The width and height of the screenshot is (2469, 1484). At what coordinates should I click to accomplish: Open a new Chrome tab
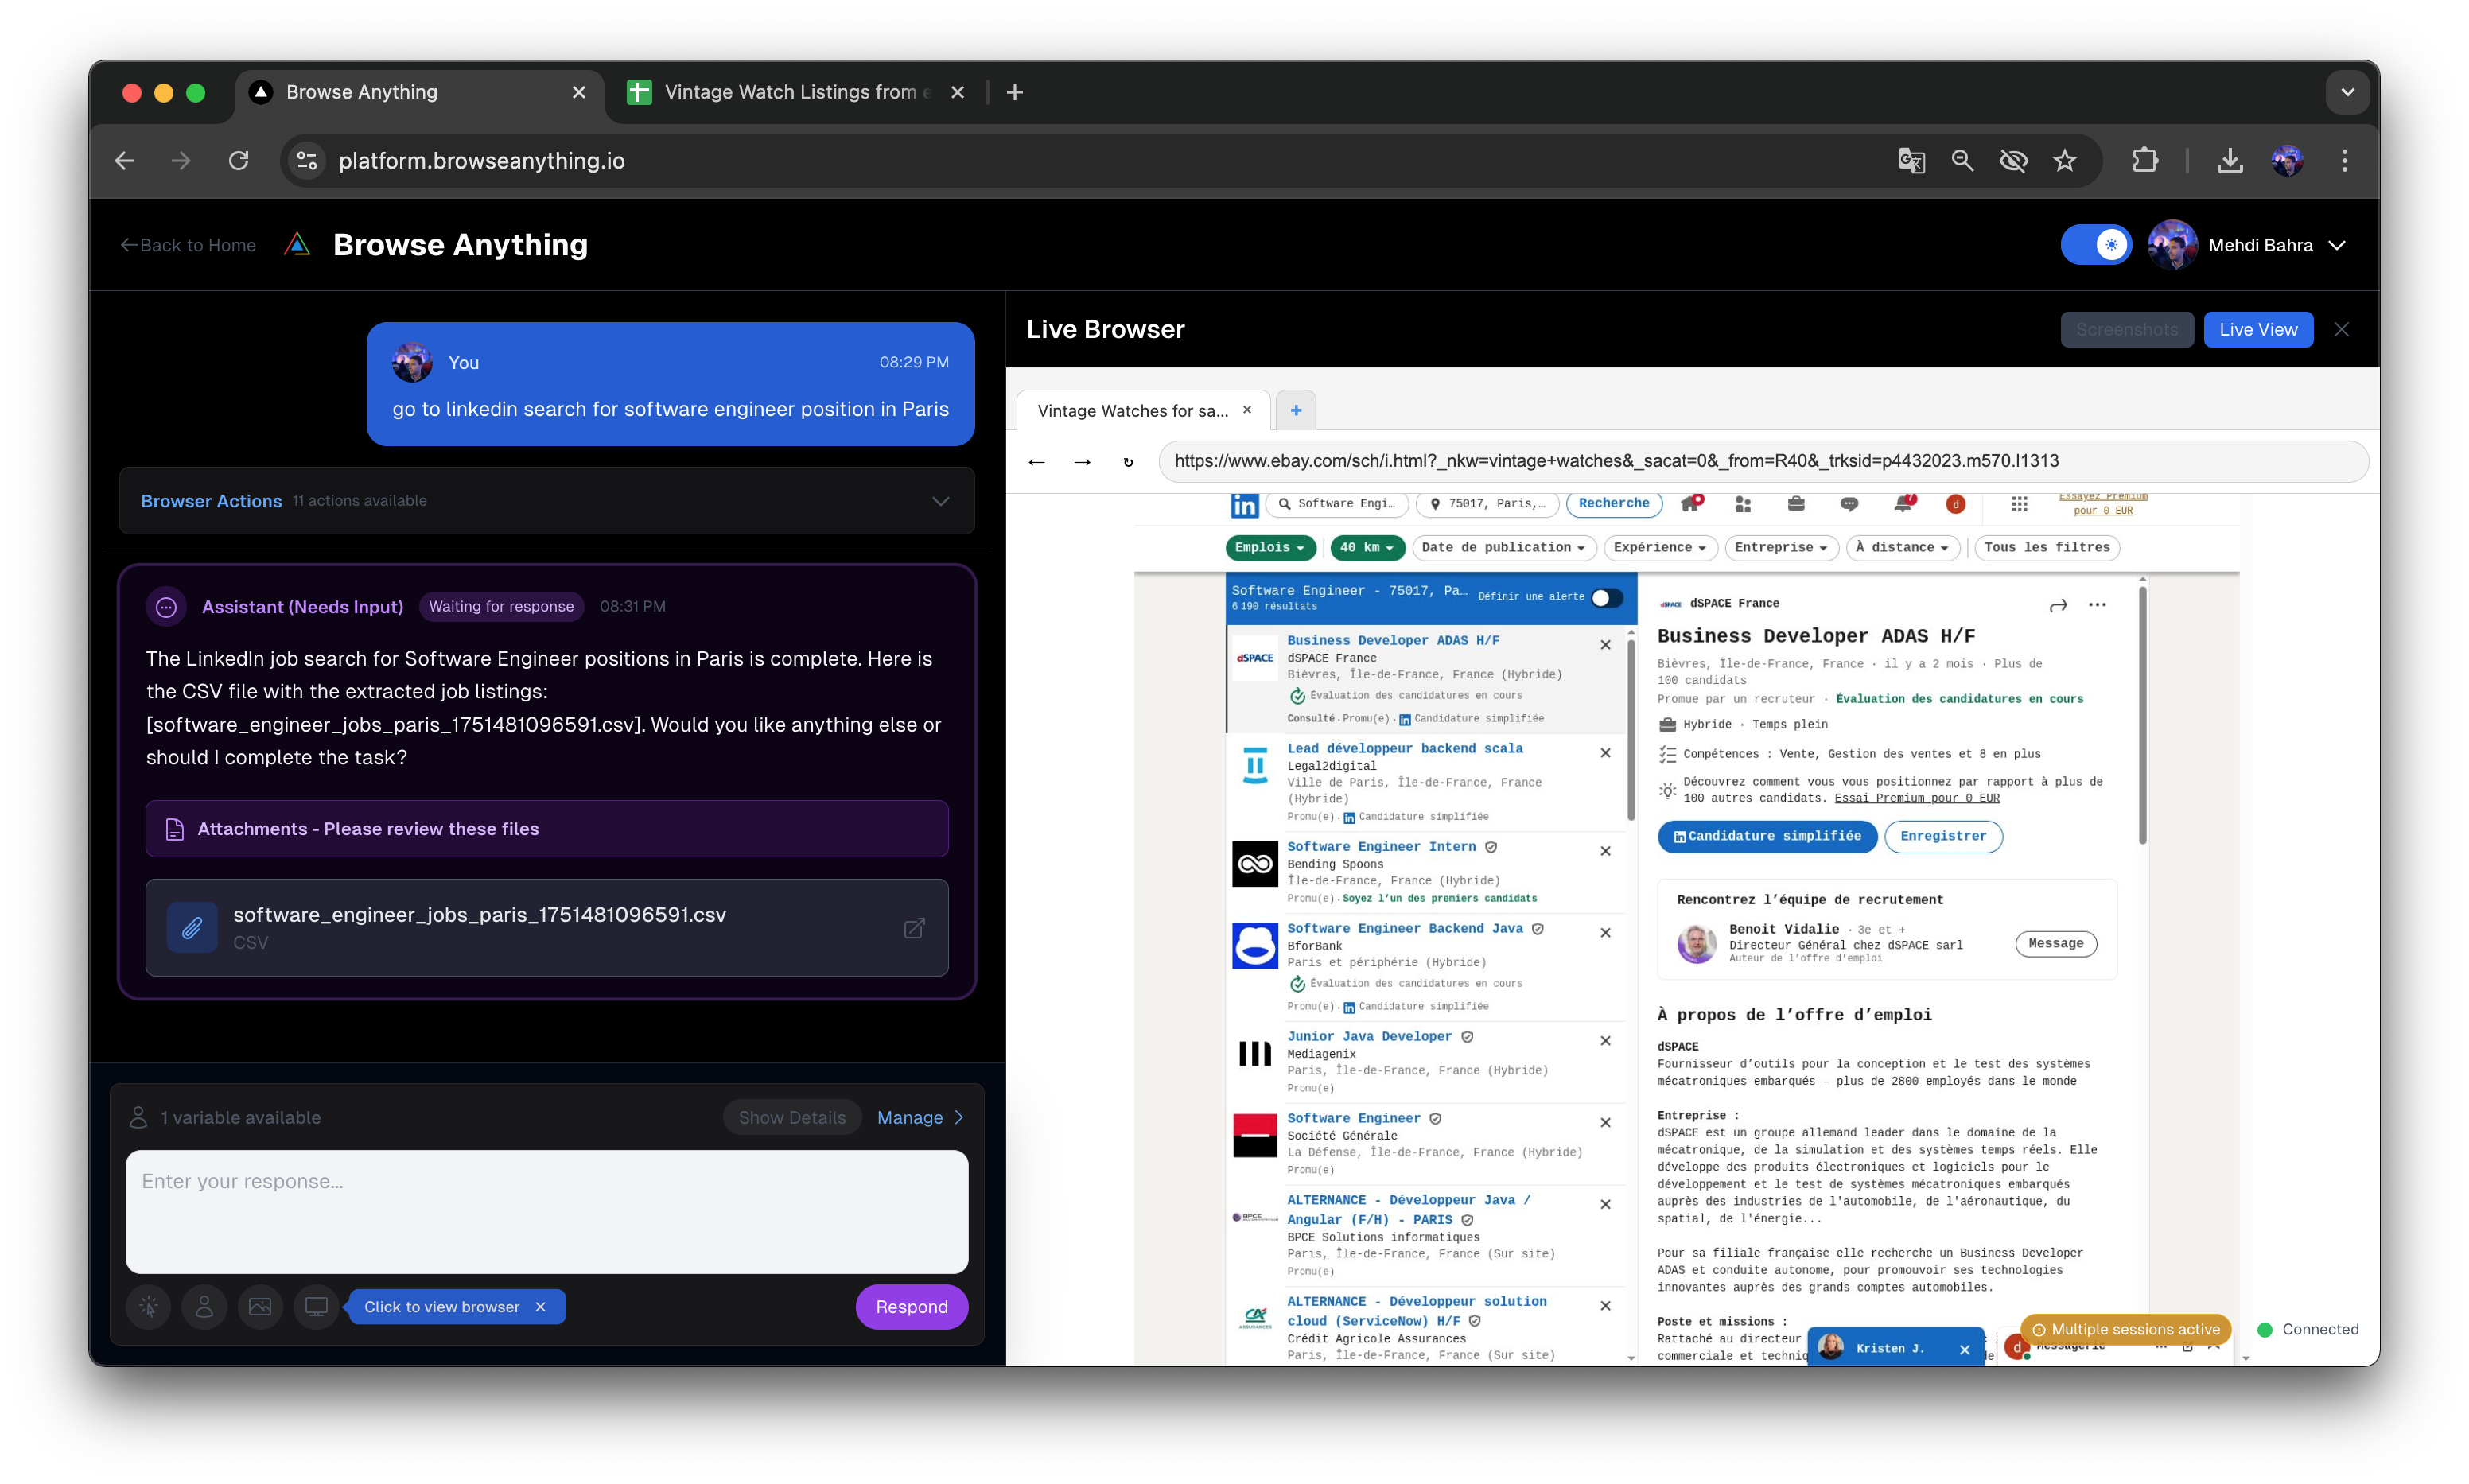point(1014,92)
